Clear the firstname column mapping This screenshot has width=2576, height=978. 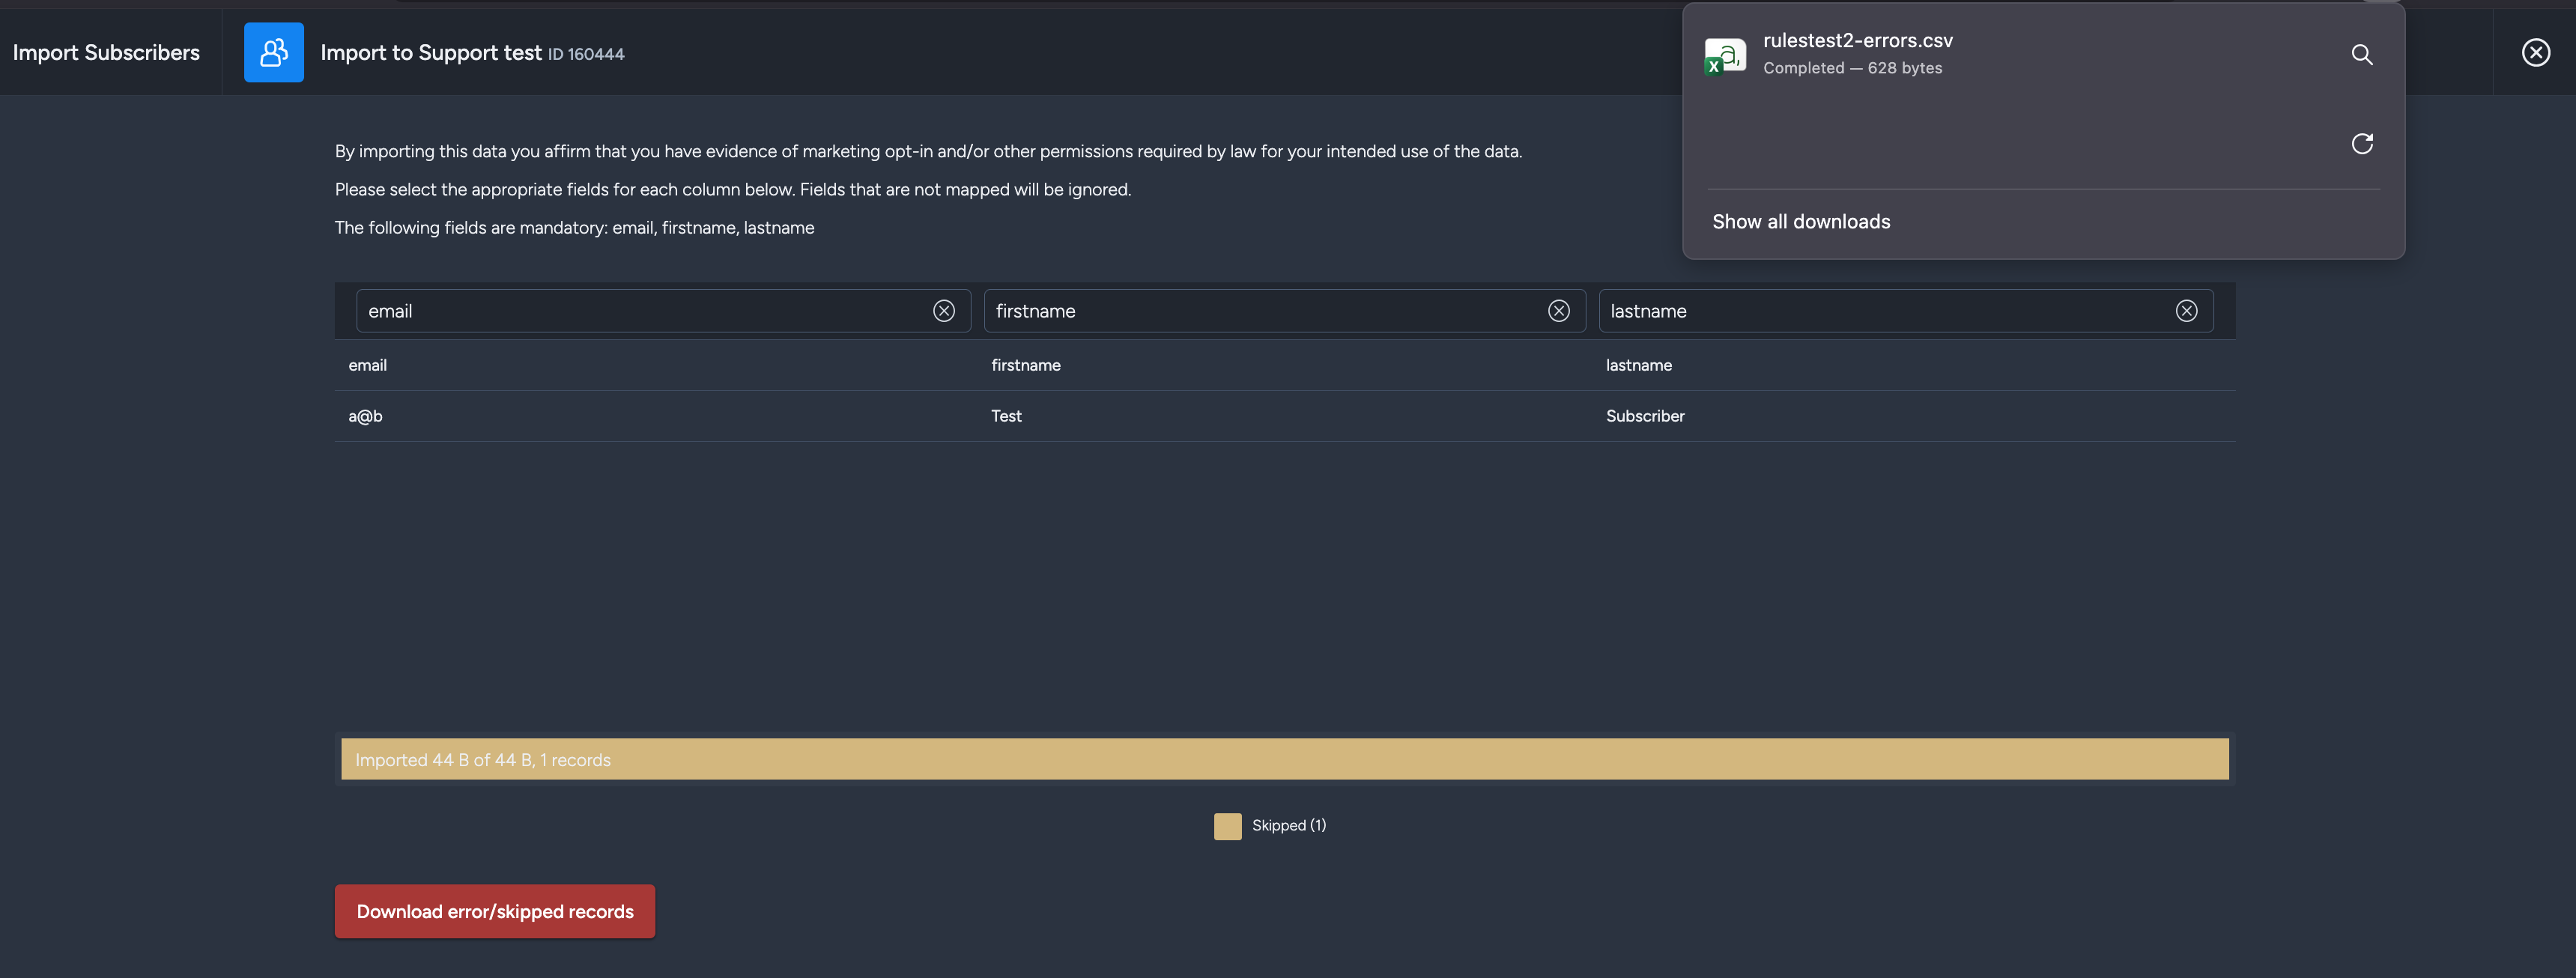pos(1558,311)
